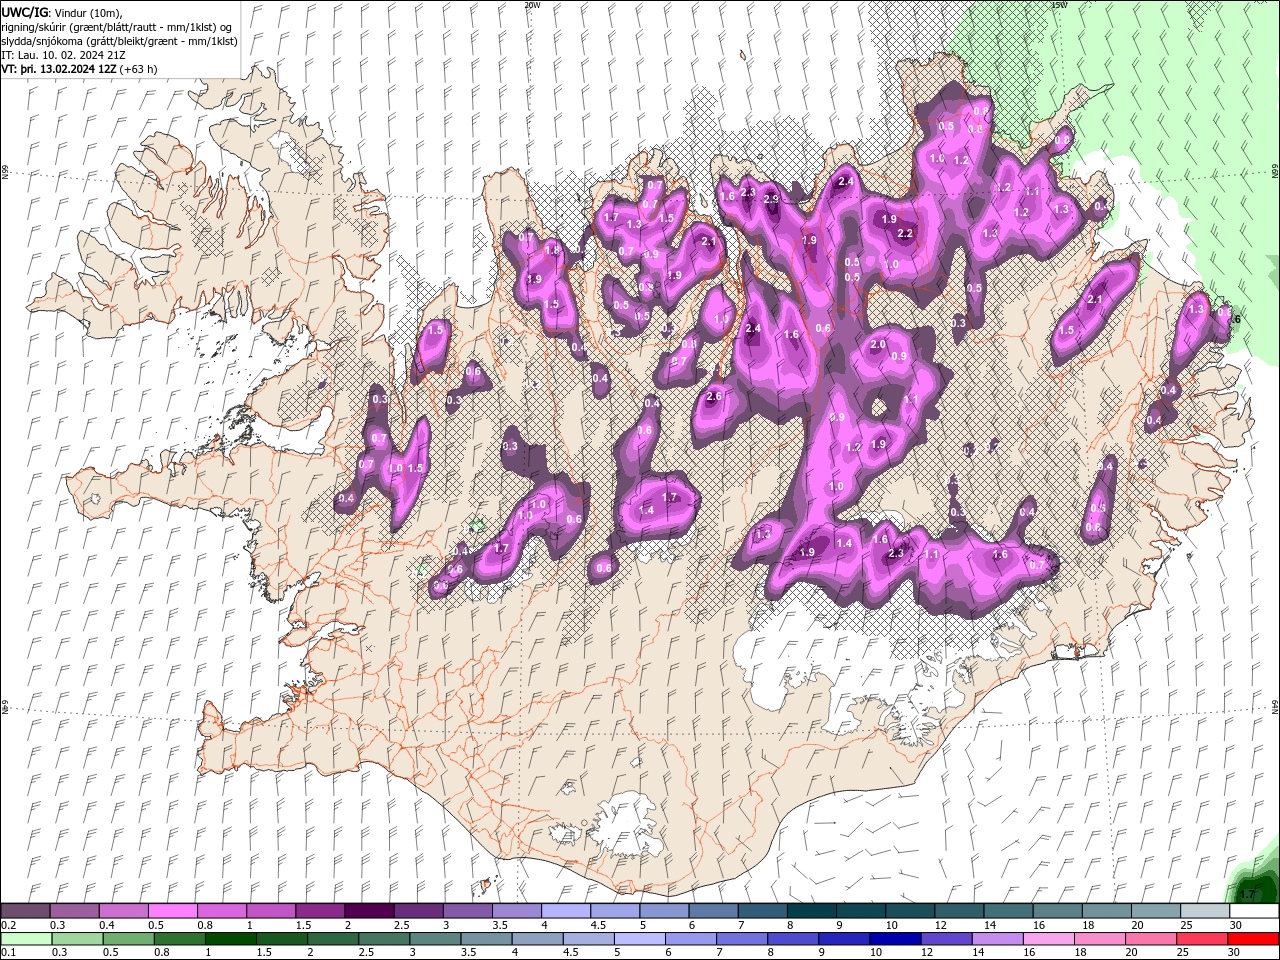Click the 'rigning/skúrir' legend description line
This screenshot has height=960, width=1280.
tap(117, 27)
